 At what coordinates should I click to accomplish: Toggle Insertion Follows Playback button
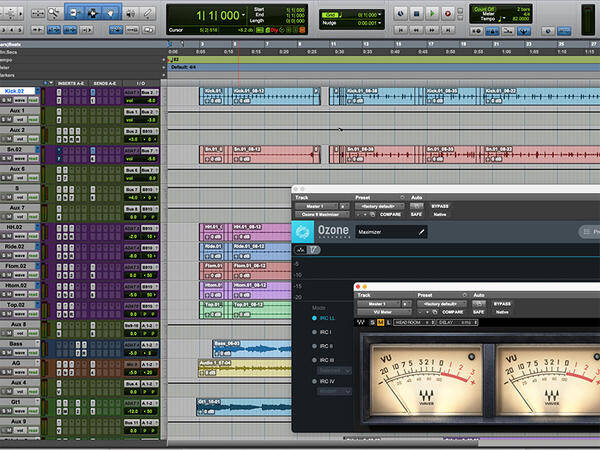[x=88, y=29]
